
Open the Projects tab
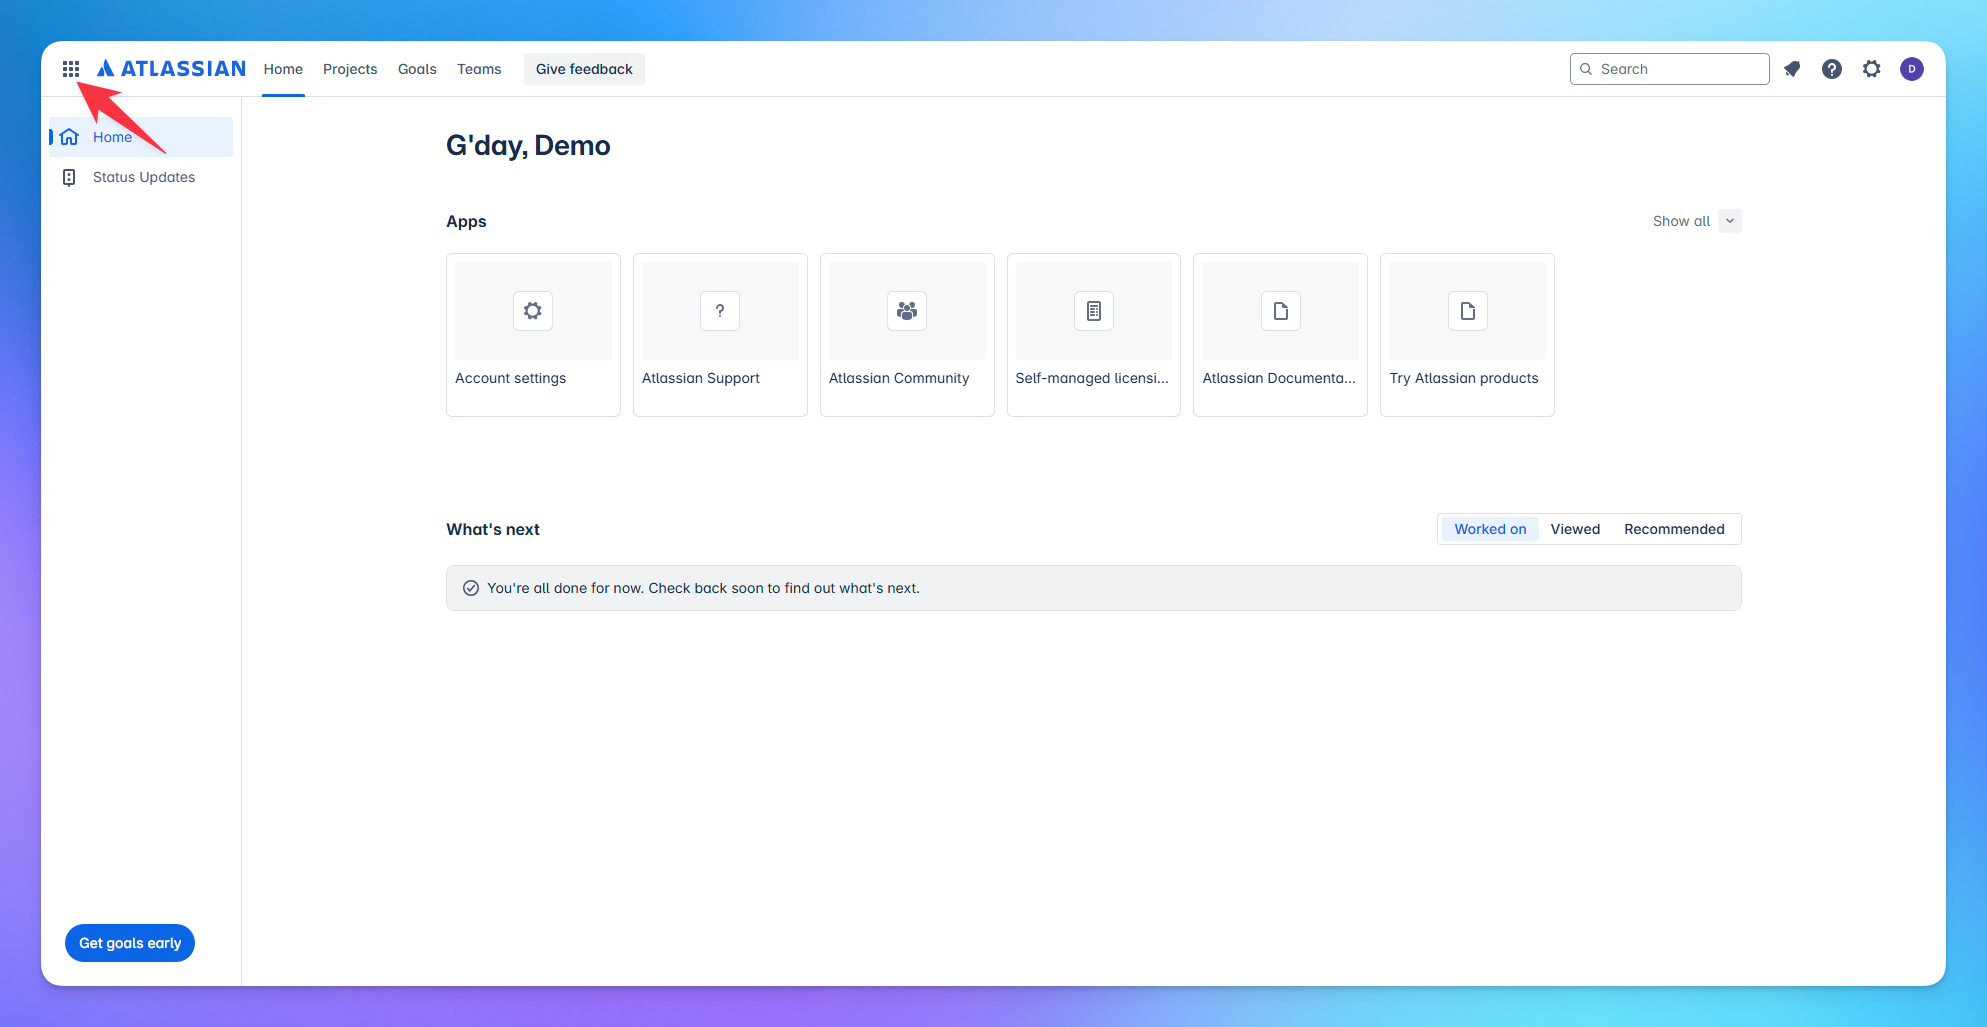point(350,69)
